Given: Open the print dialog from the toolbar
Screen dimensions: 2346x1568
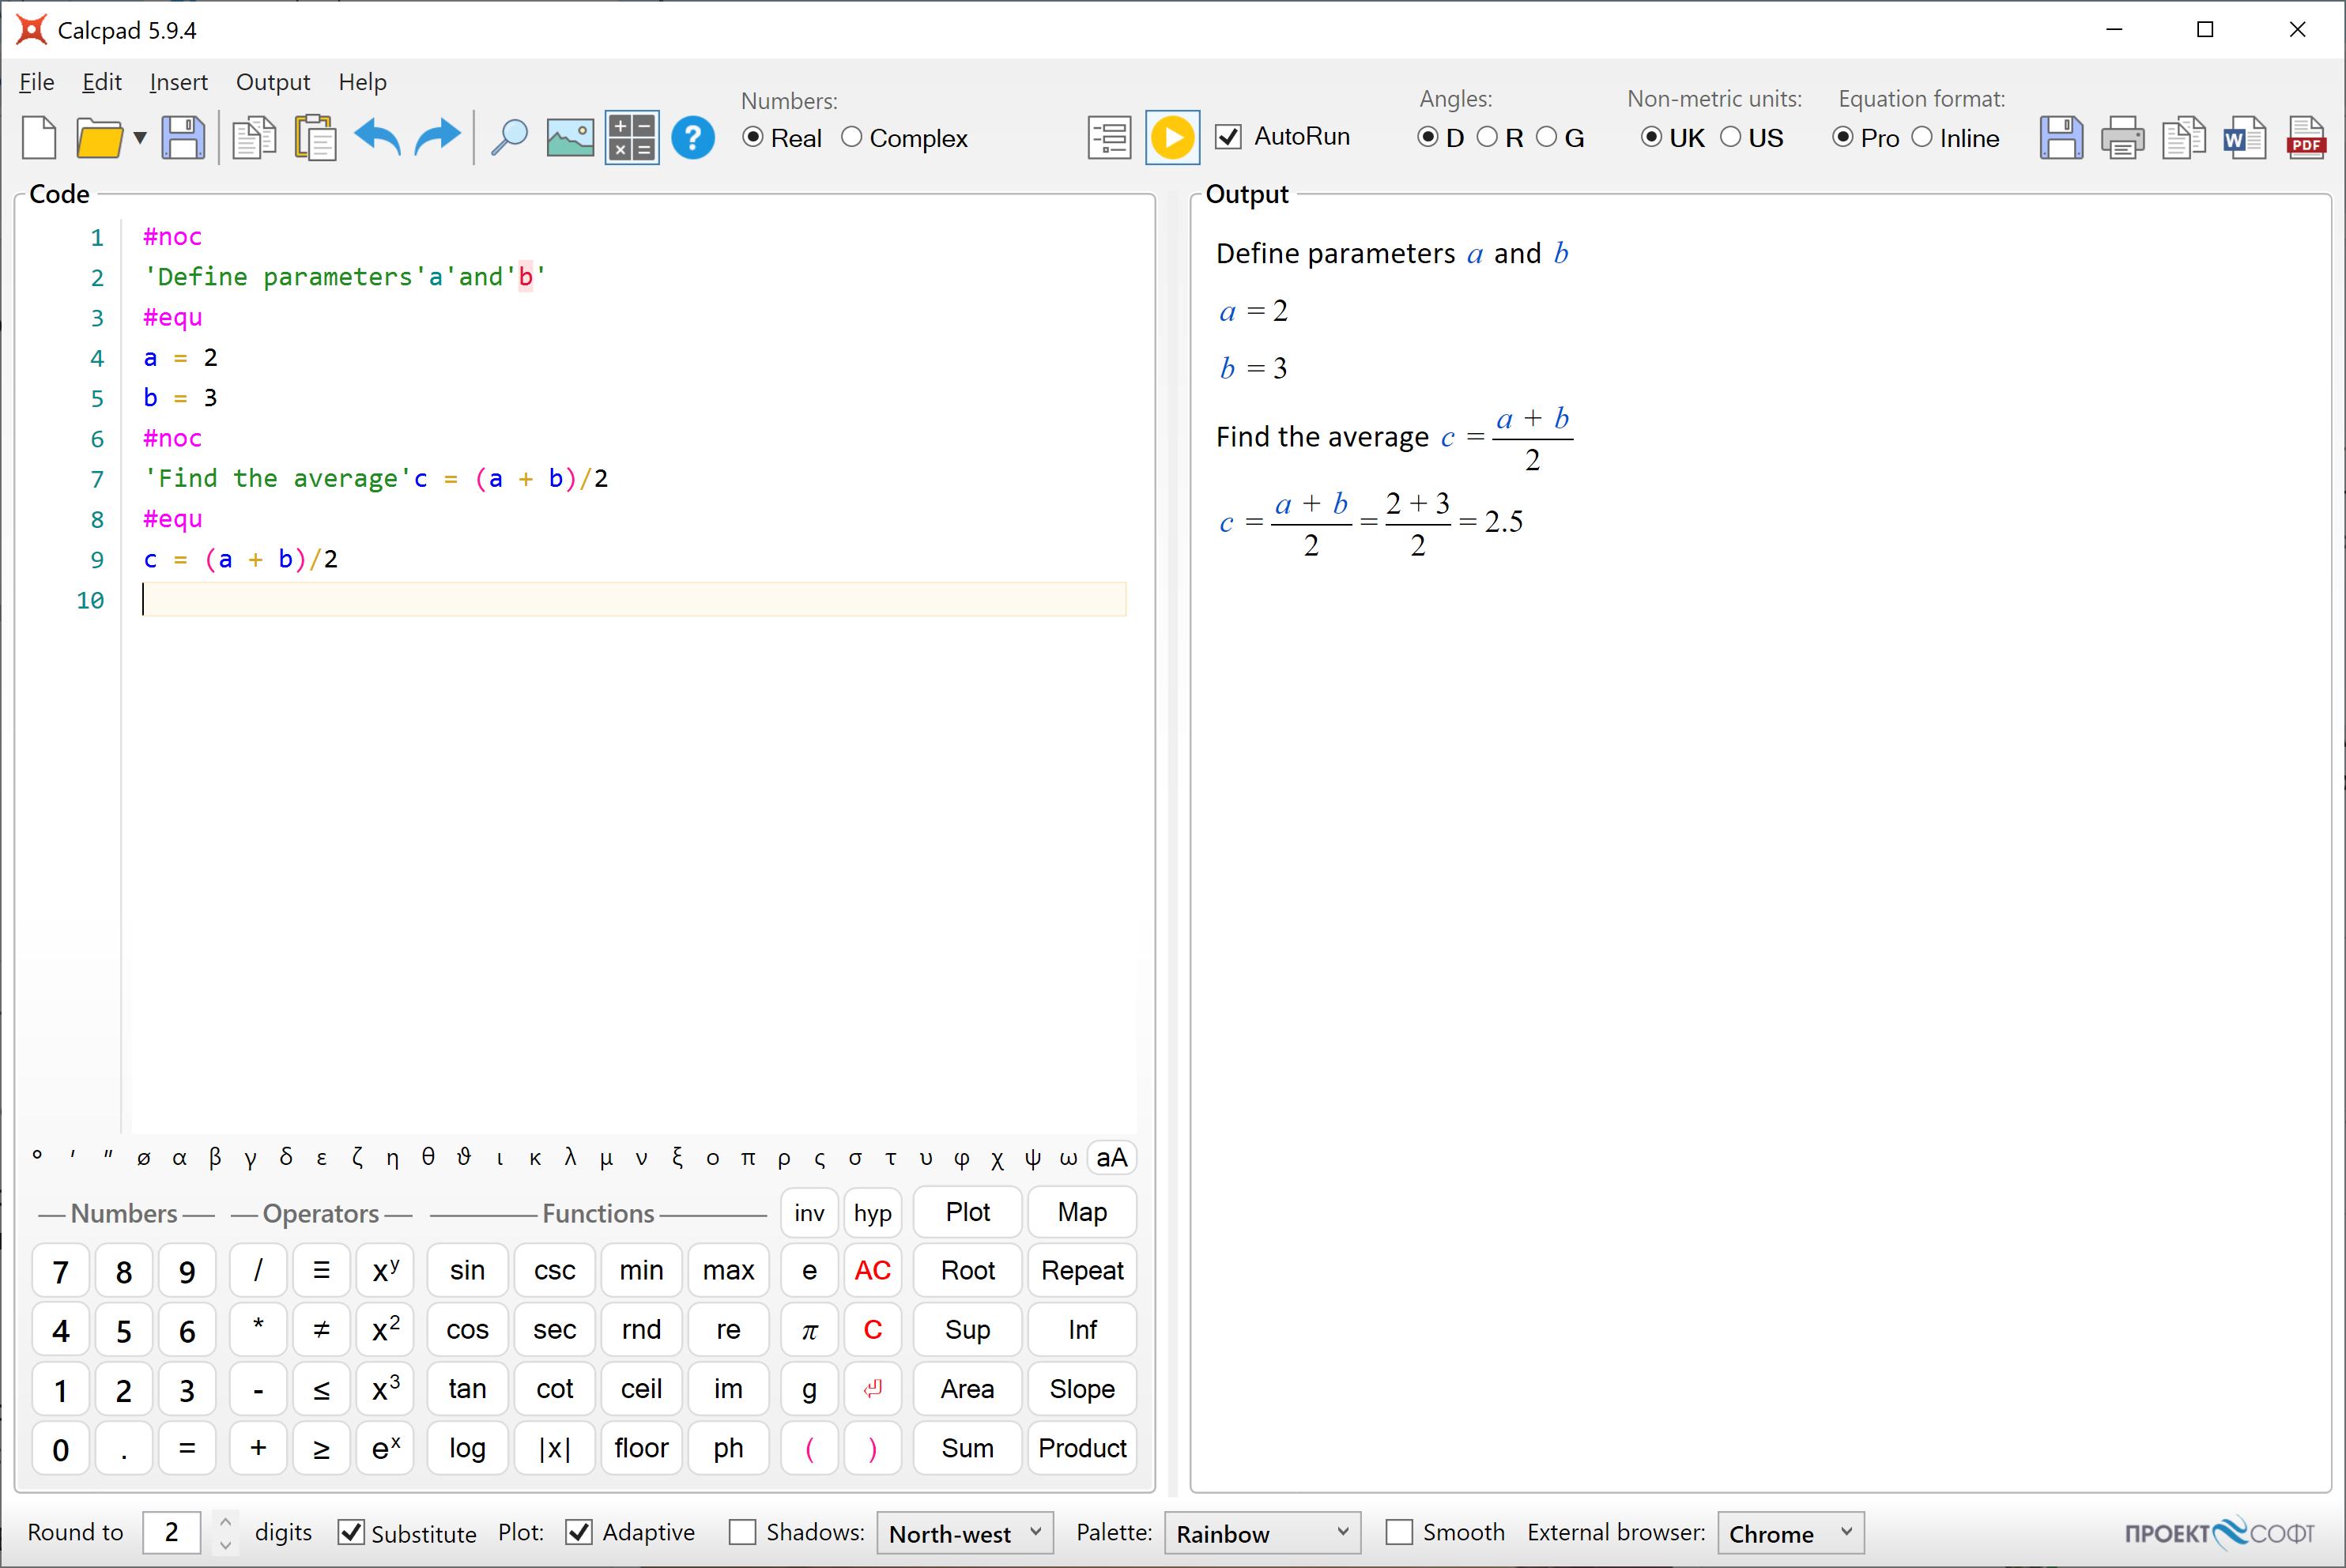Looking at the screenshot, I should (2122, 137).
